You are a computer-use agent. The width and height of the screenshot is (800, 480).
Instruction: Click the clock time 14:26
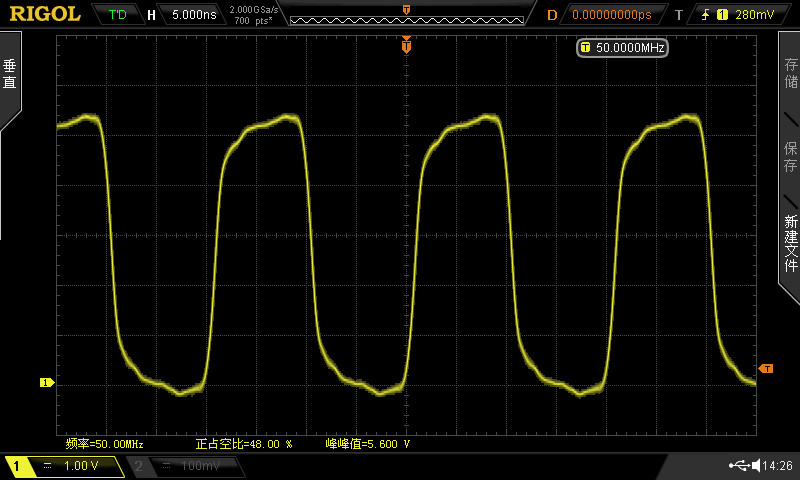tap(778, 465)
